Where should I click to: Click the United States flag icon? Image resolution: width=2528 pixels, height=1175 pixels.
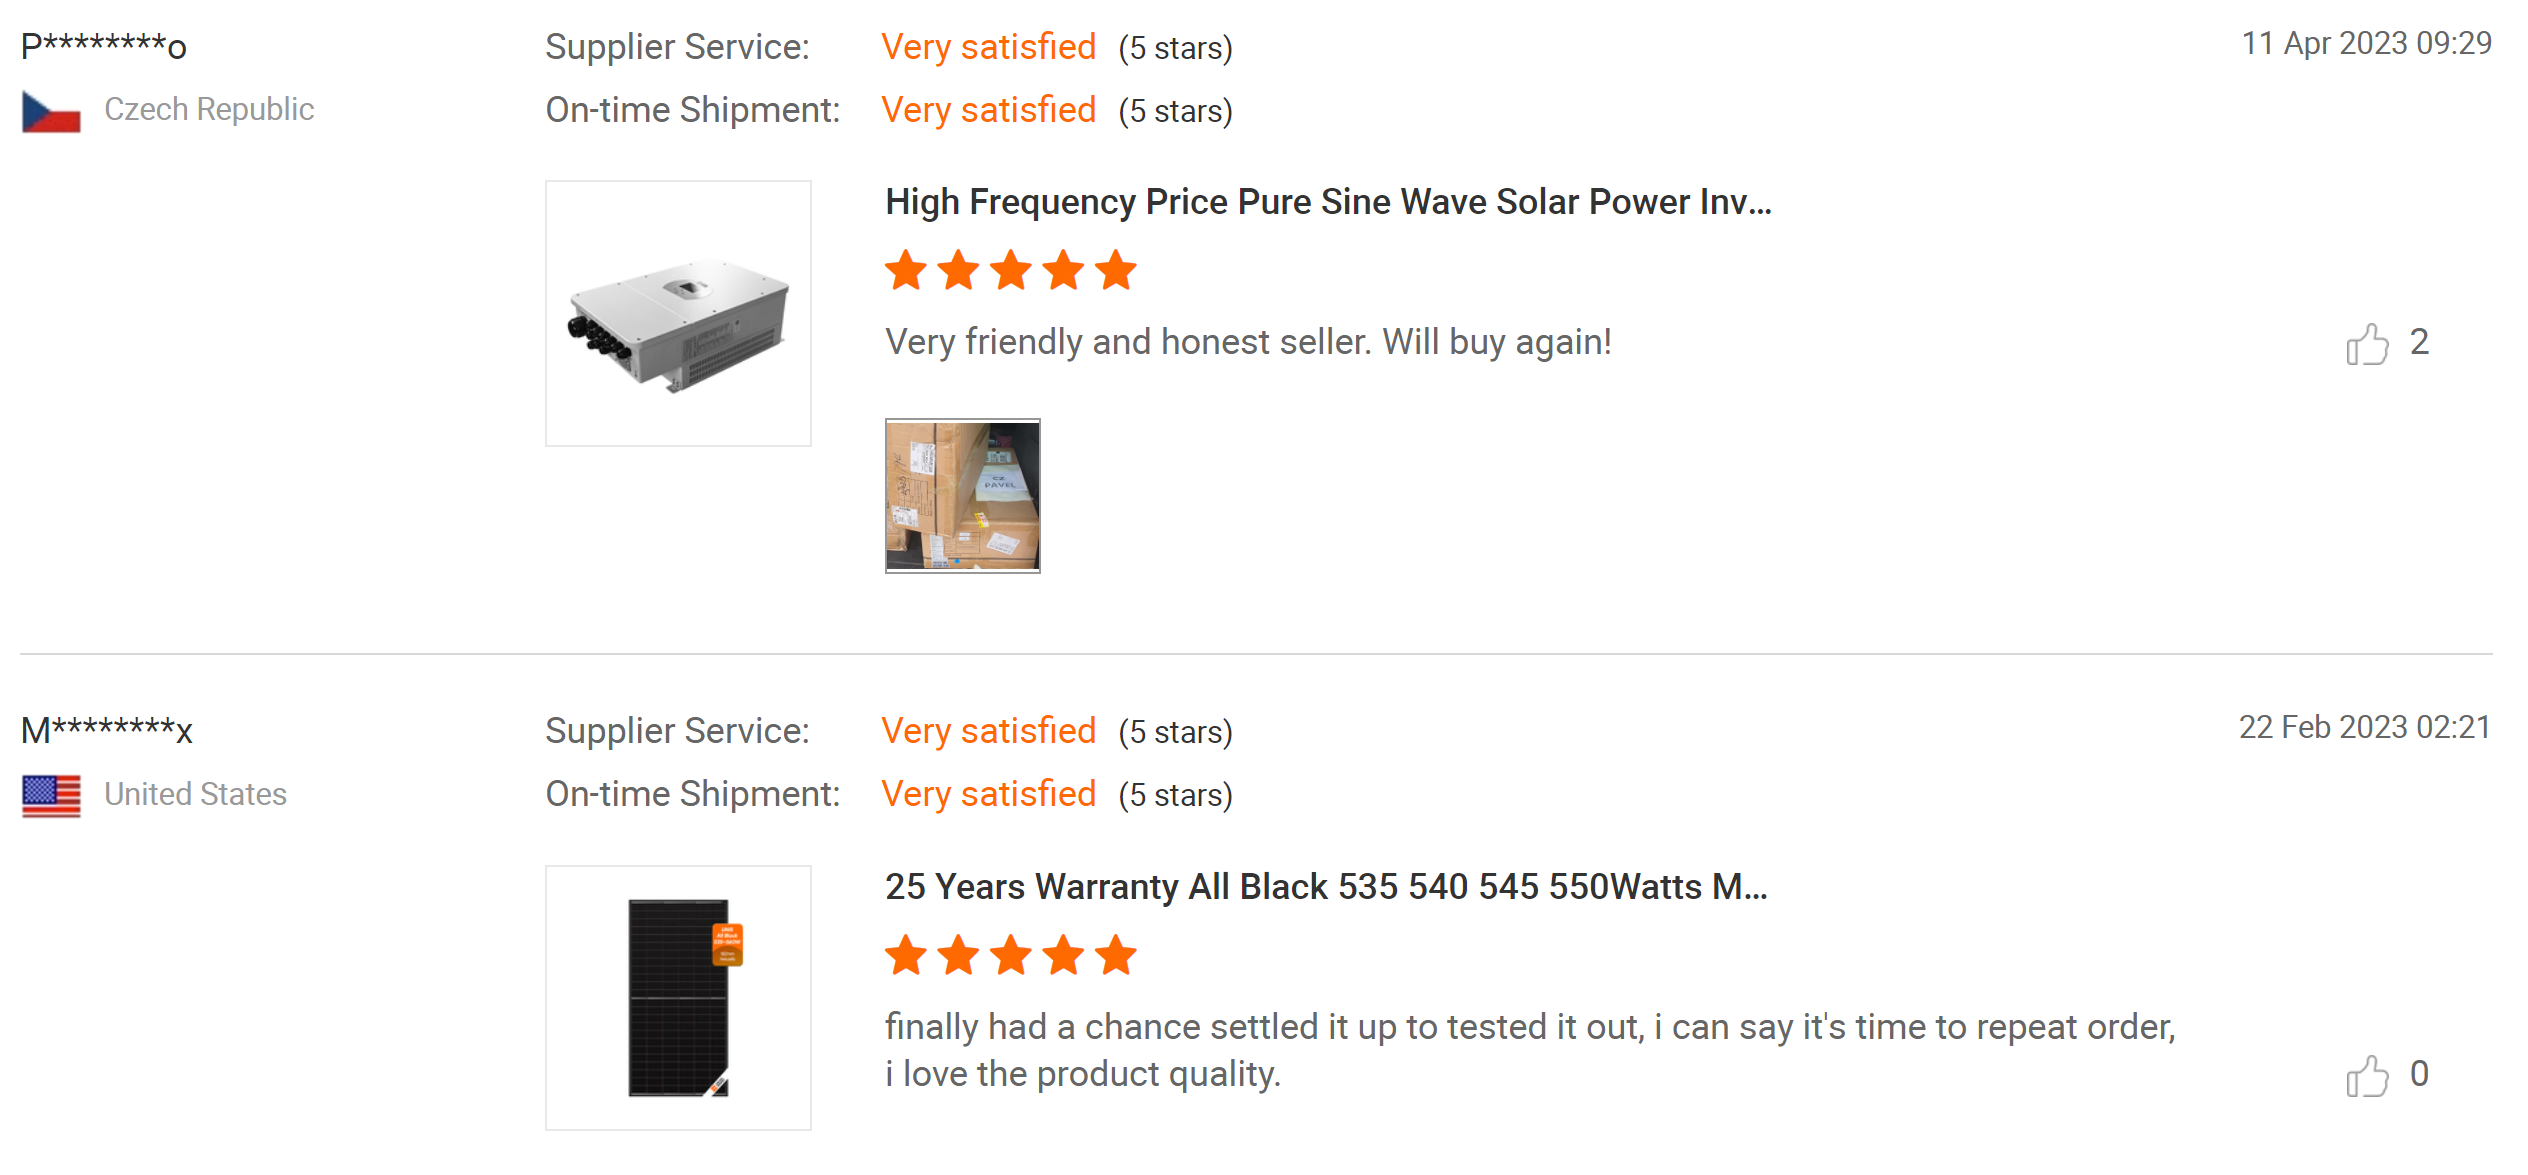click(x=51, y=796)
